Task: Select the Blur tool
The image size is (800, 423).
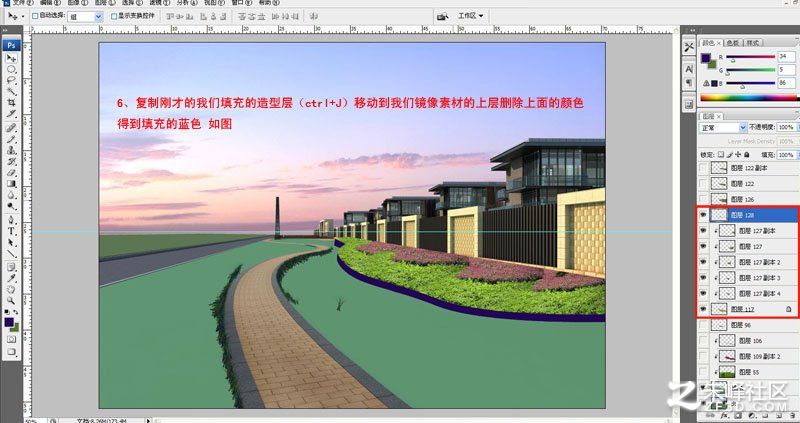Action: tap(11, 195)
